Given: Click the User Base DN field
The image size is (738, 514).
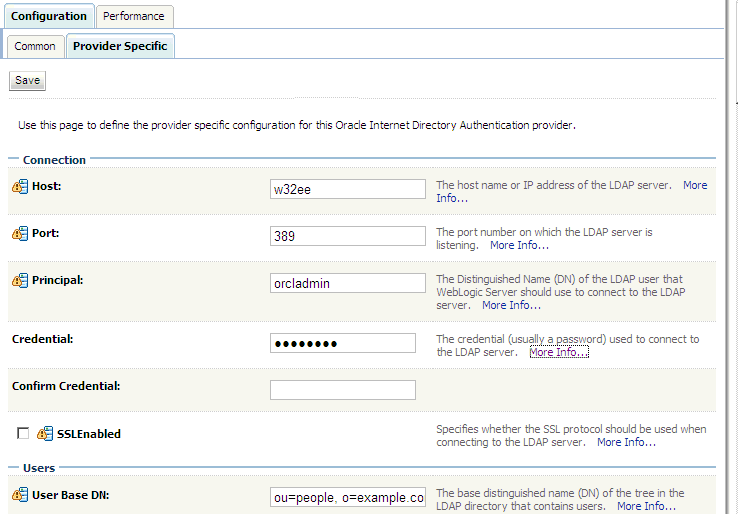Looking at the screenshot, I should [x=348, y=497].
